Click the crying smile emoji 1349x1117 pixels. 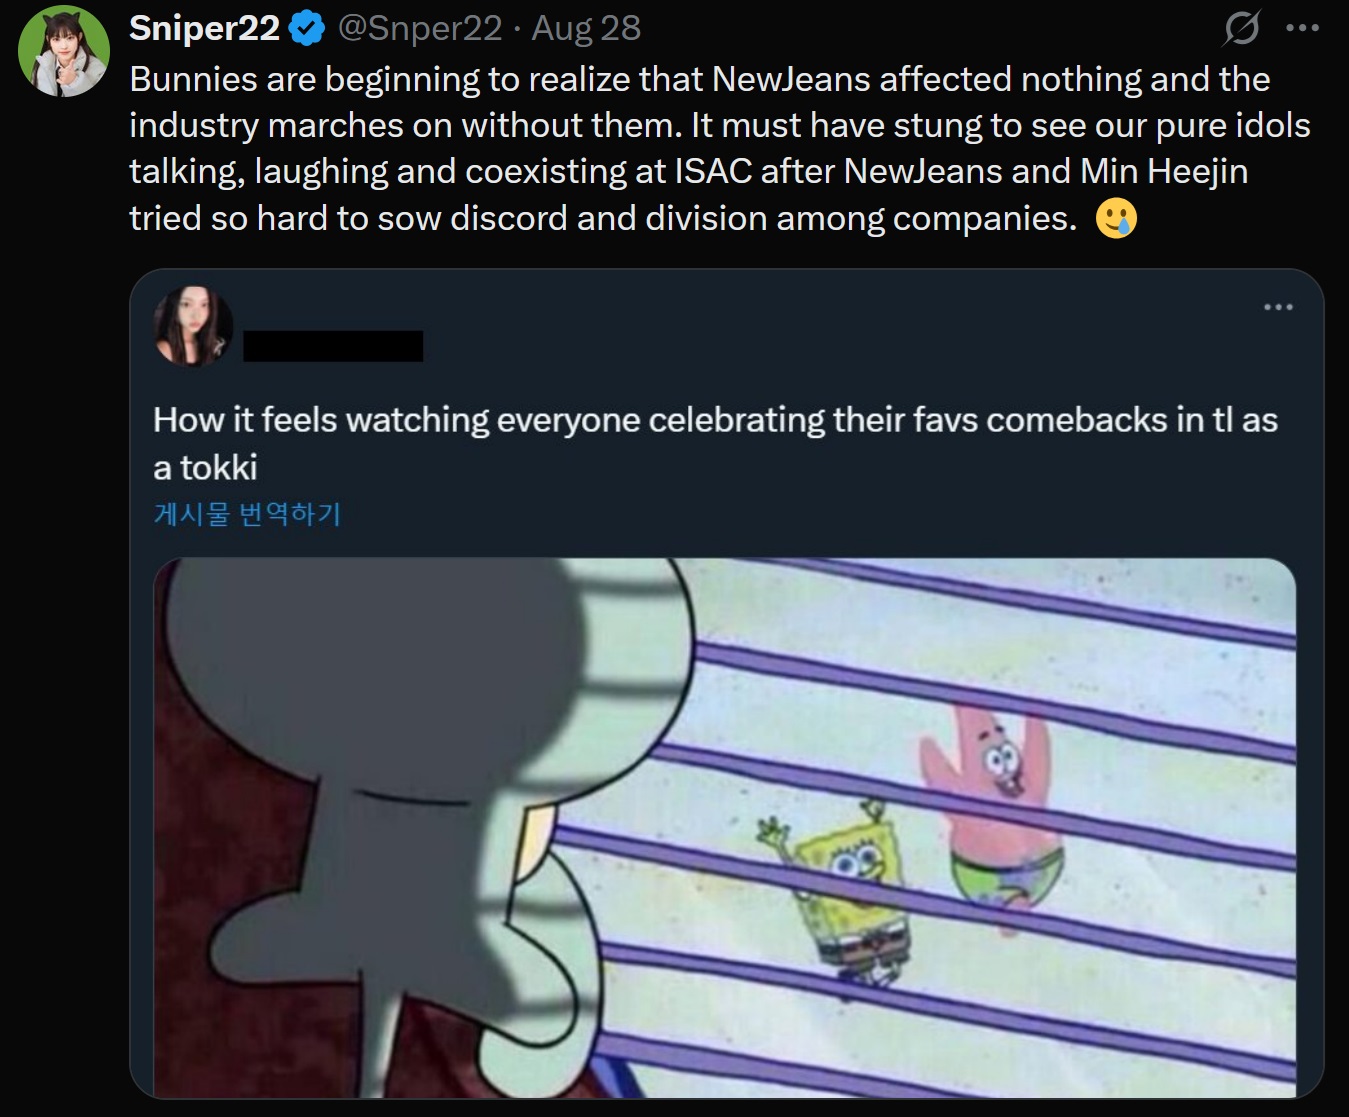tap(1116, 218)
